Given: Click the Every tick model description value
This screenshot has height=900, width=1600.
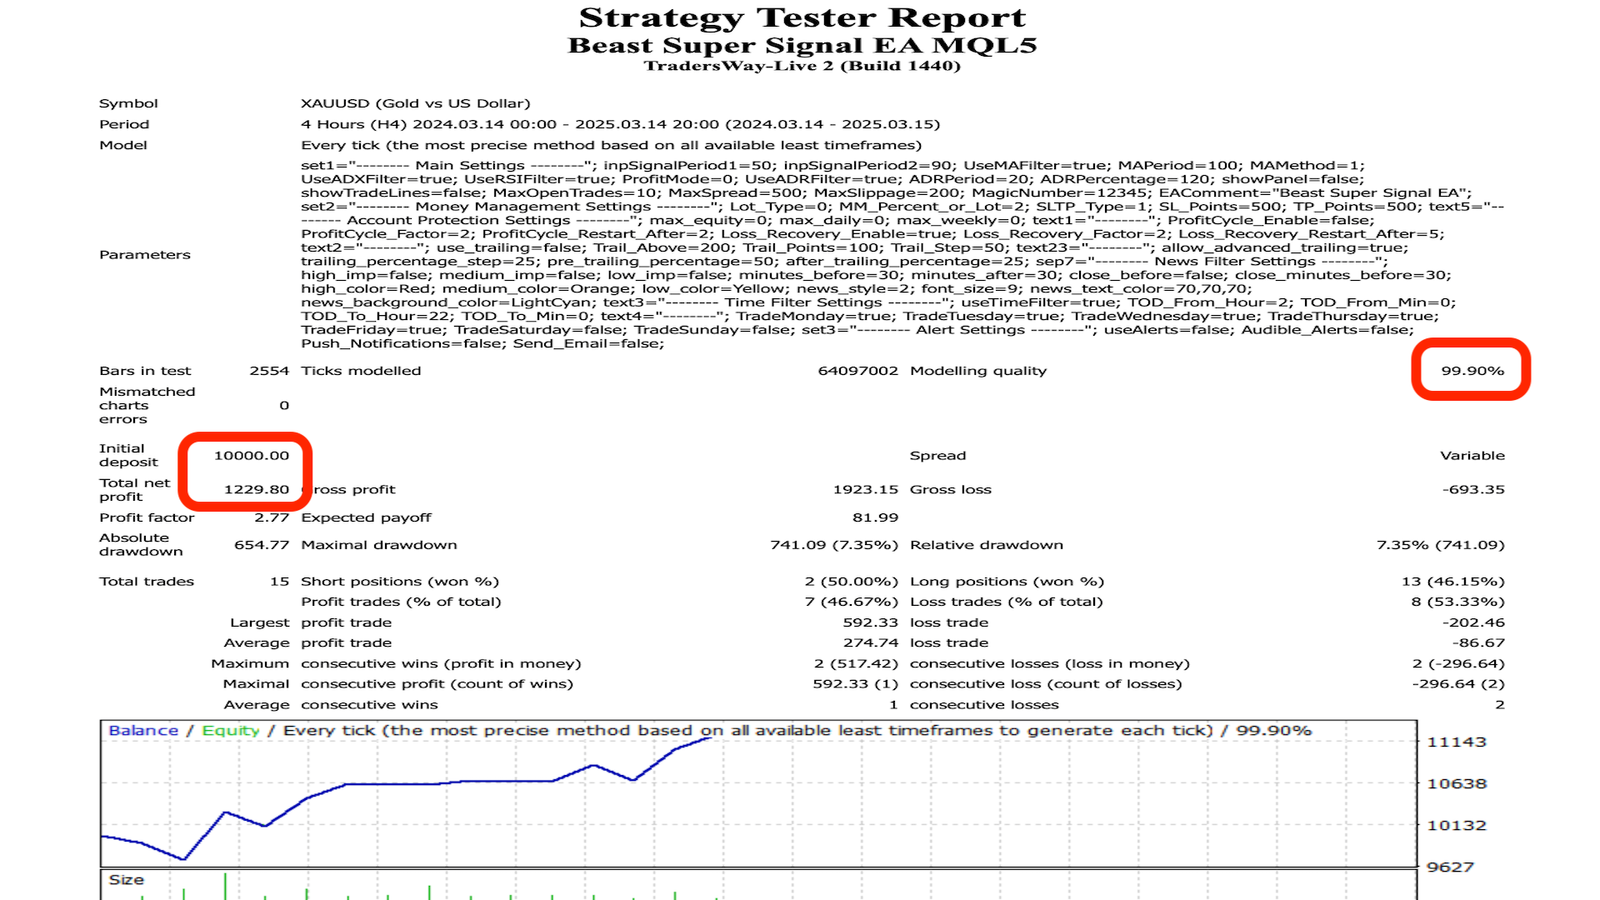Looking at the screenshot, I should (611, 145).
